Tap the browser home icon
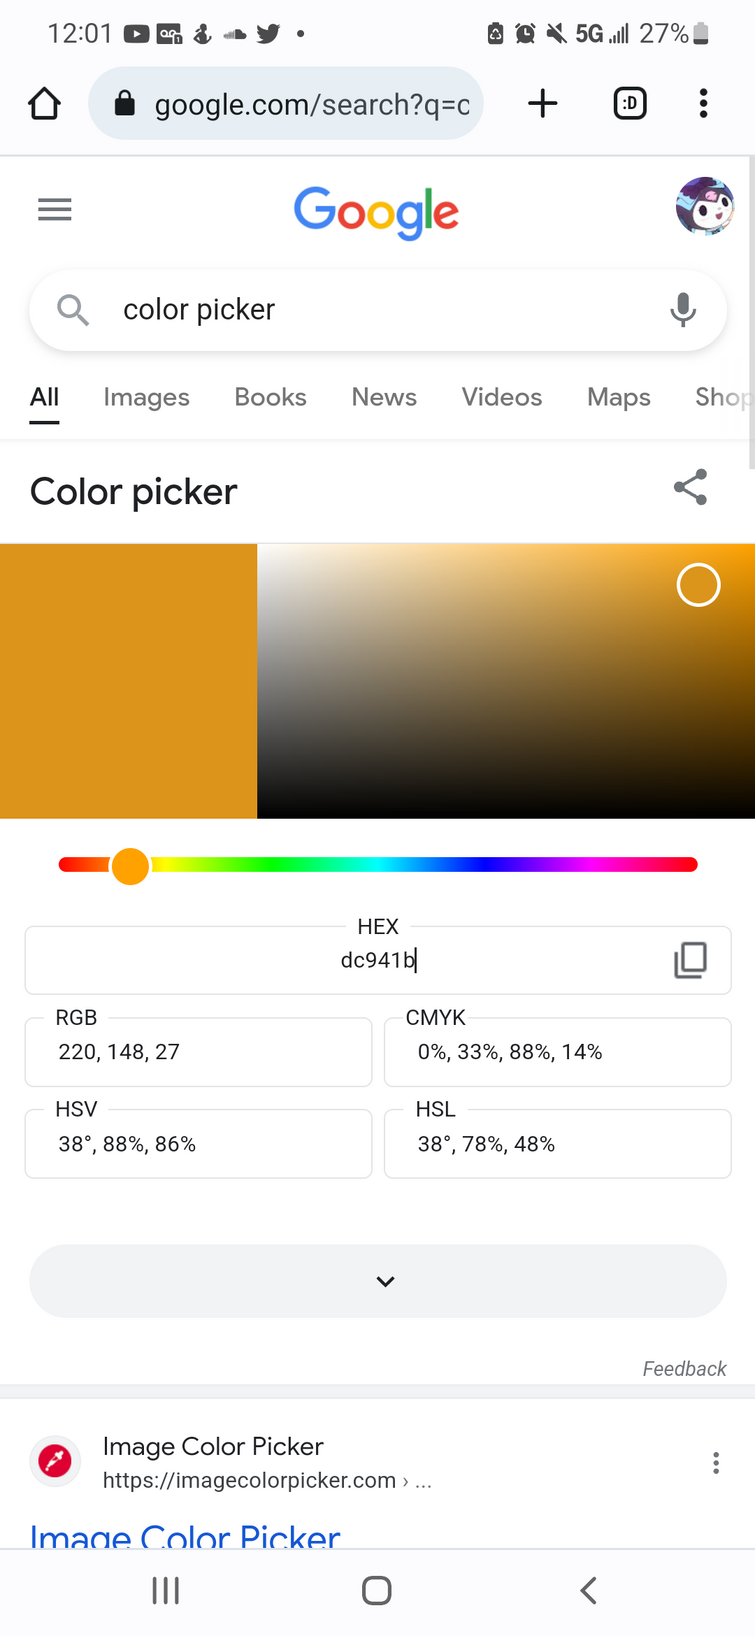755x1636 pixels. (44, 104)
